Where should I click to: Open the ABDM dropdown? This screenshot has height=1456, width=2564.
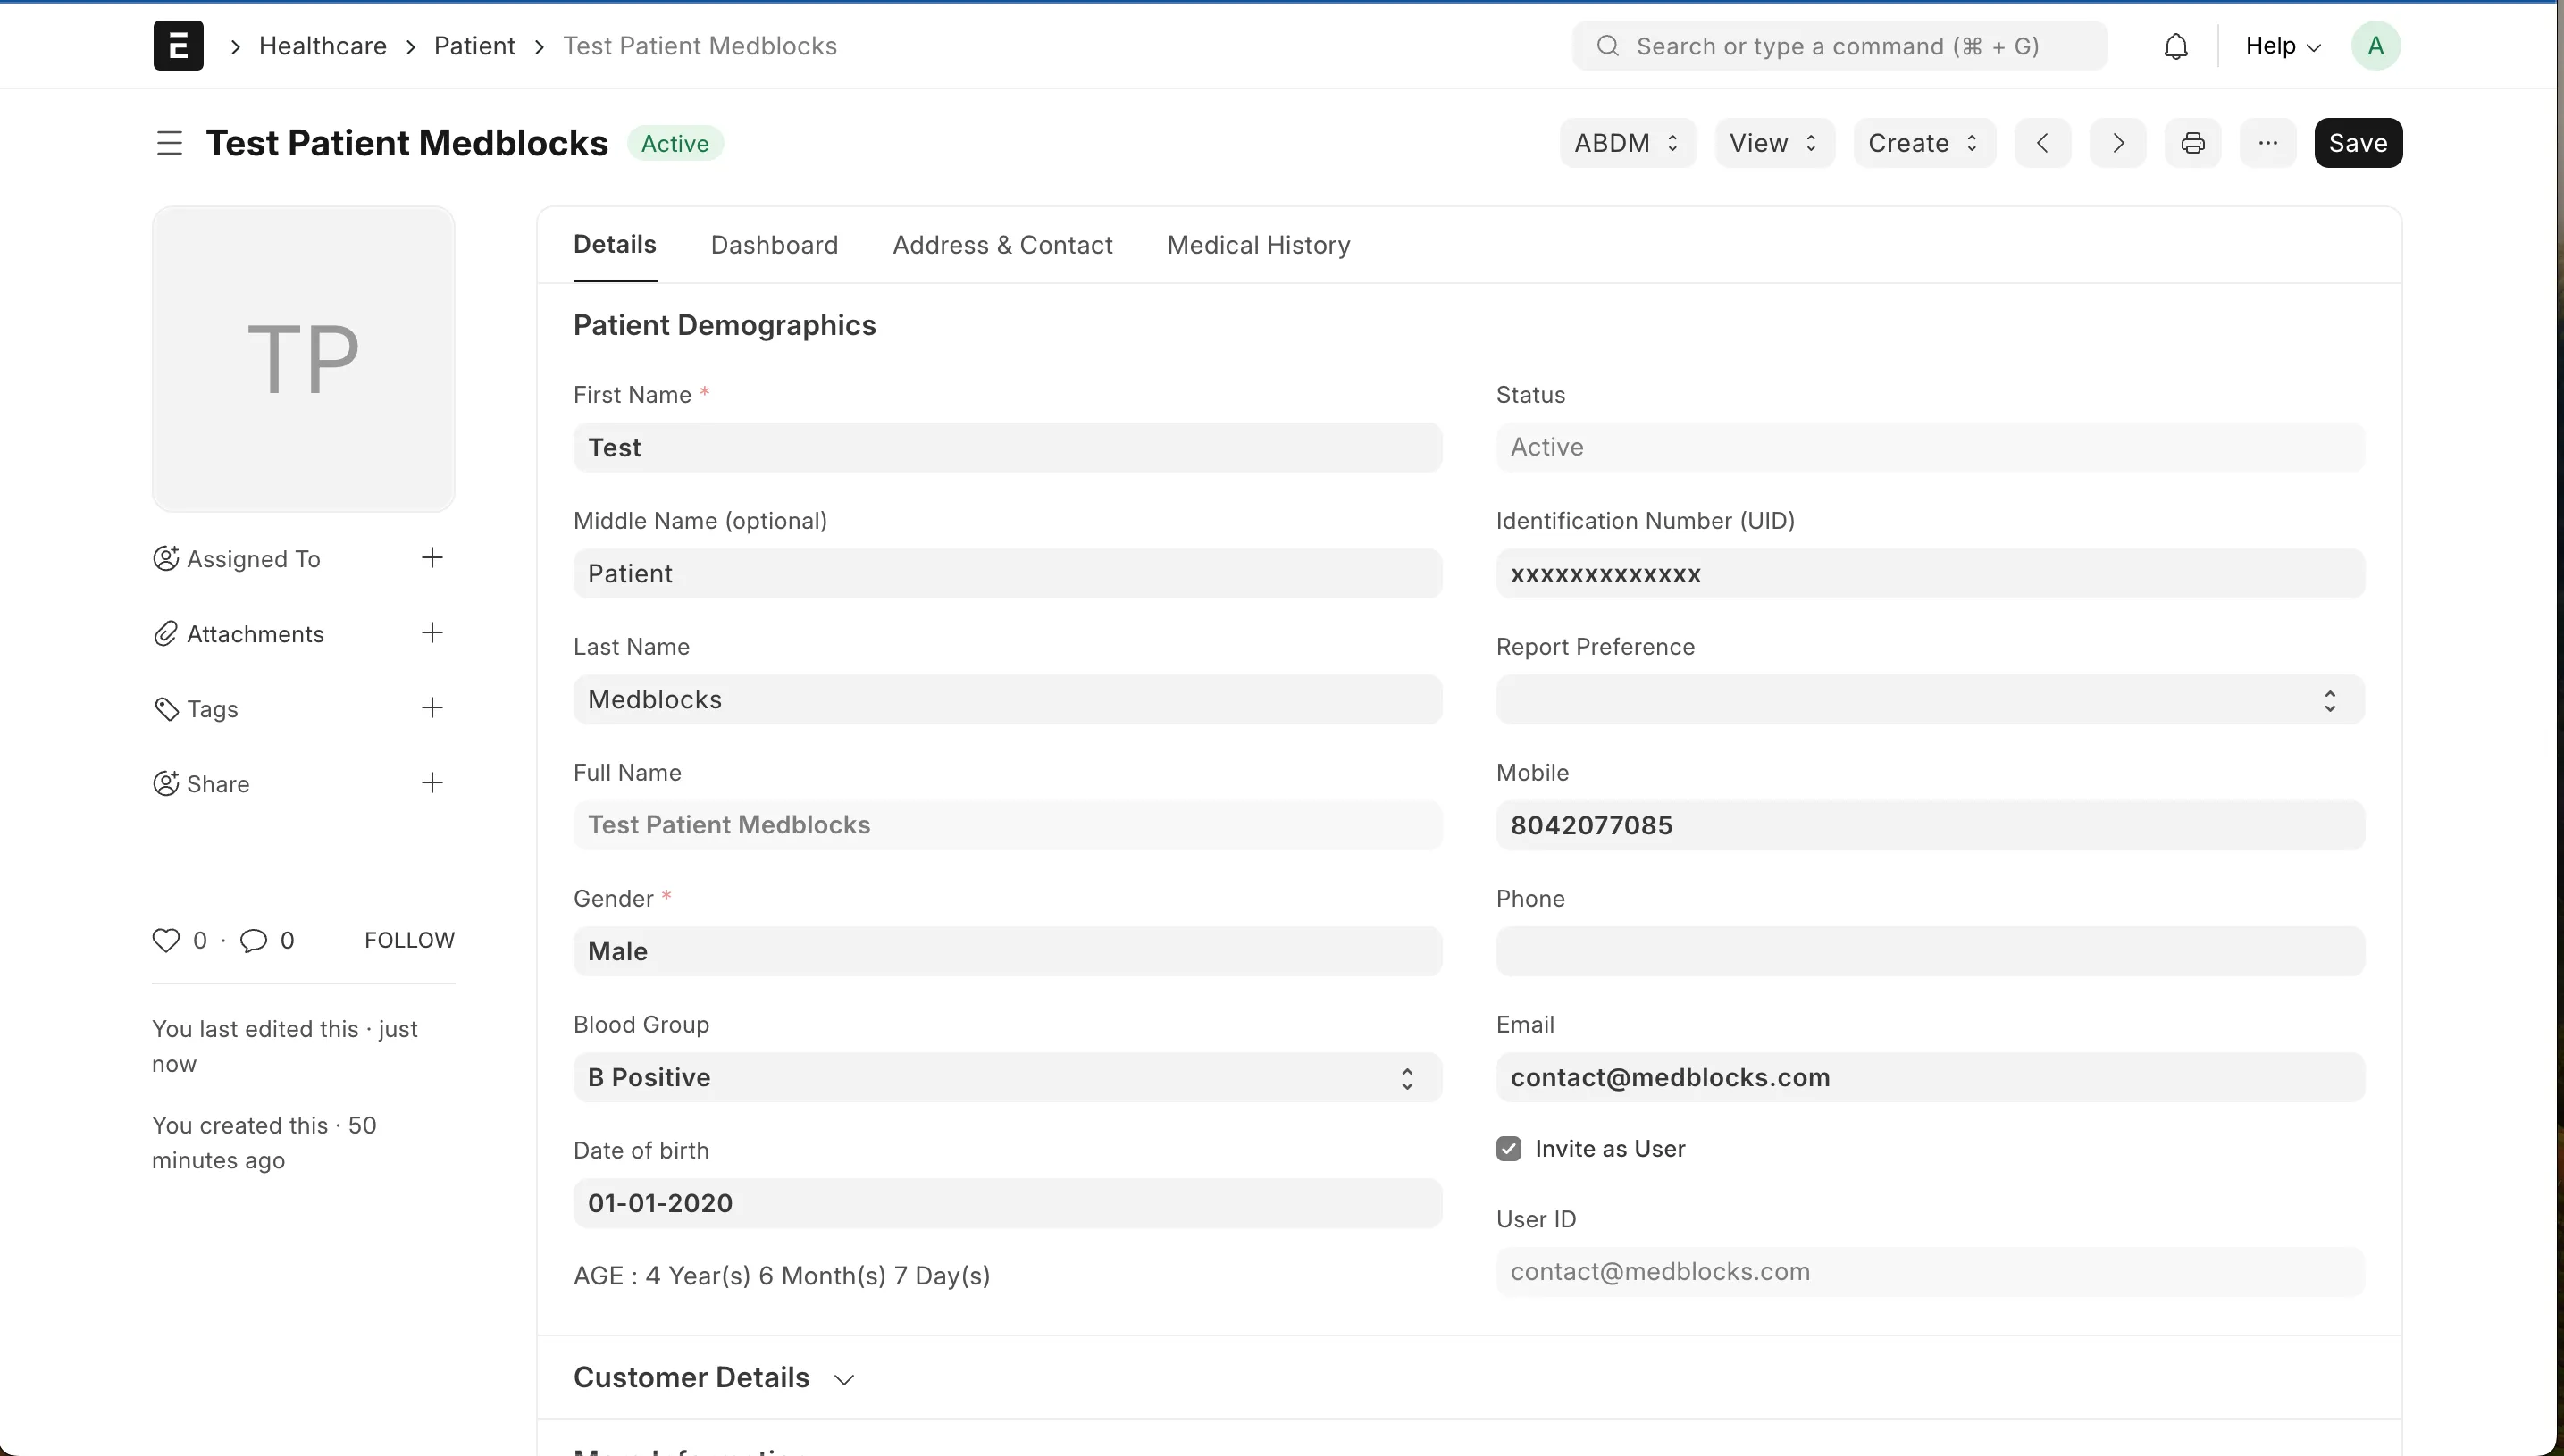1626,142
